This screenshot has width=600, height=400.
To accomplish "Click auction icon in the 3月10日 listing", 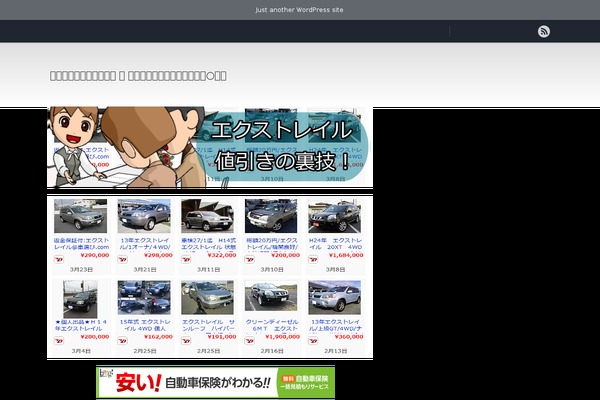I will [249, 260].
